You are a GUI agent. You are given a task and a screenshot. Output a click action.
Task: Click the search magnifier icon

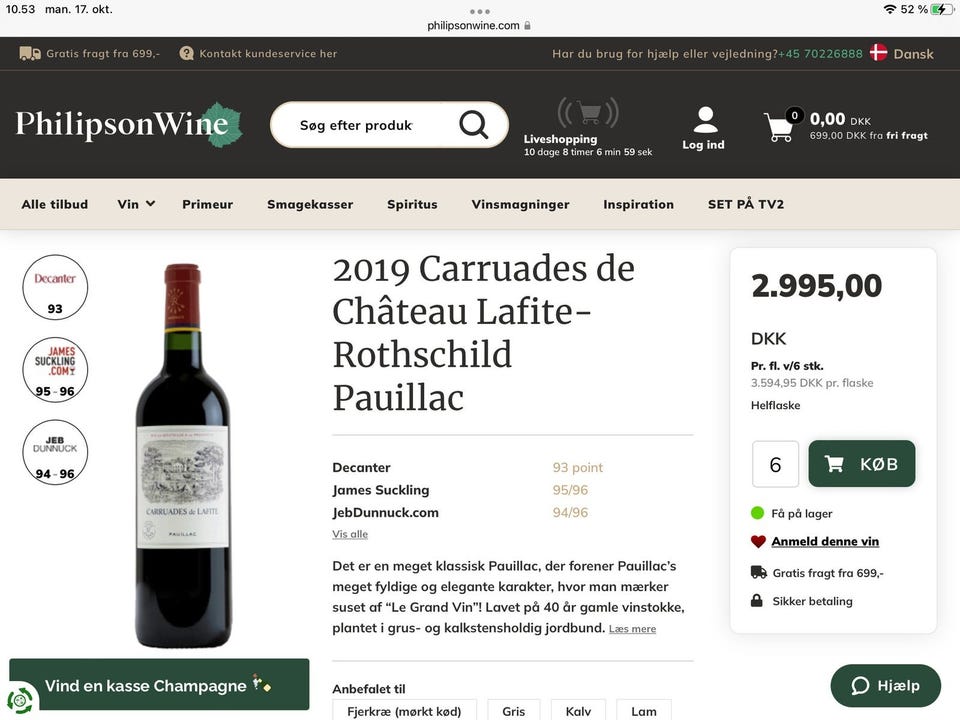[473, 125]
